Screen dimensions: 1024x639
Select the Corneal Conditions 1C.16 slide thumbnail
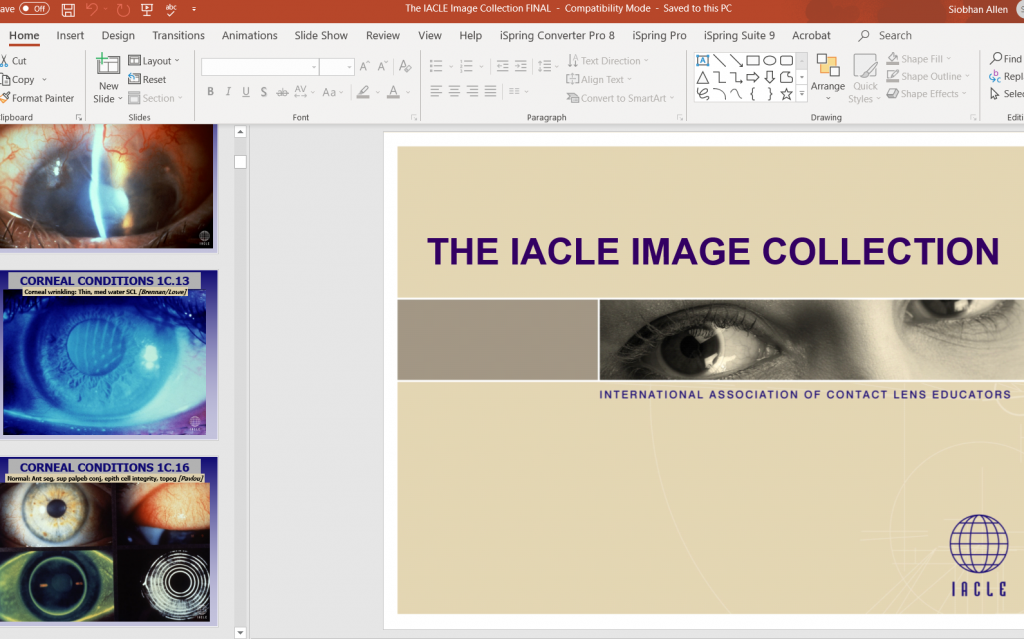(108, 540)
